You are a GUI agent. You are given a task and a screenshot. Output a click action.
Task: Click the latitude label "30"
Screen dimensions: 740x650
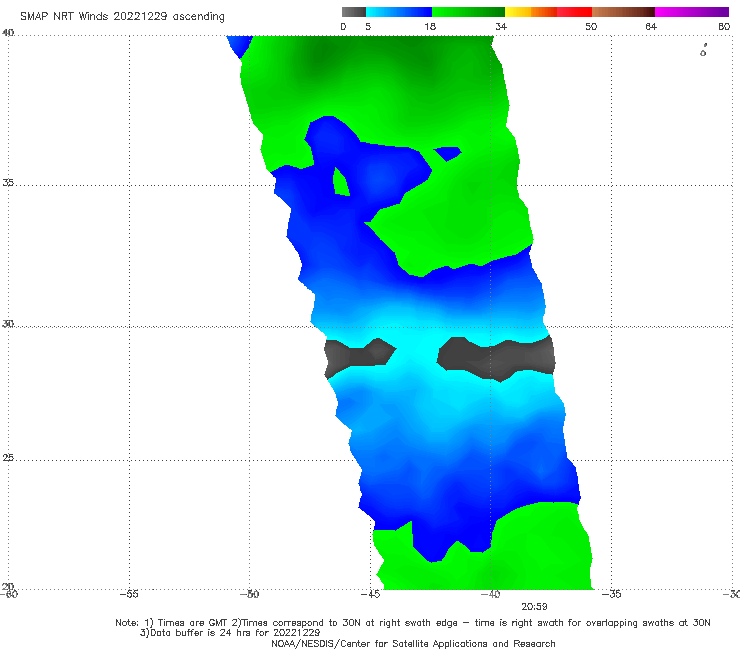coord(8,324)
